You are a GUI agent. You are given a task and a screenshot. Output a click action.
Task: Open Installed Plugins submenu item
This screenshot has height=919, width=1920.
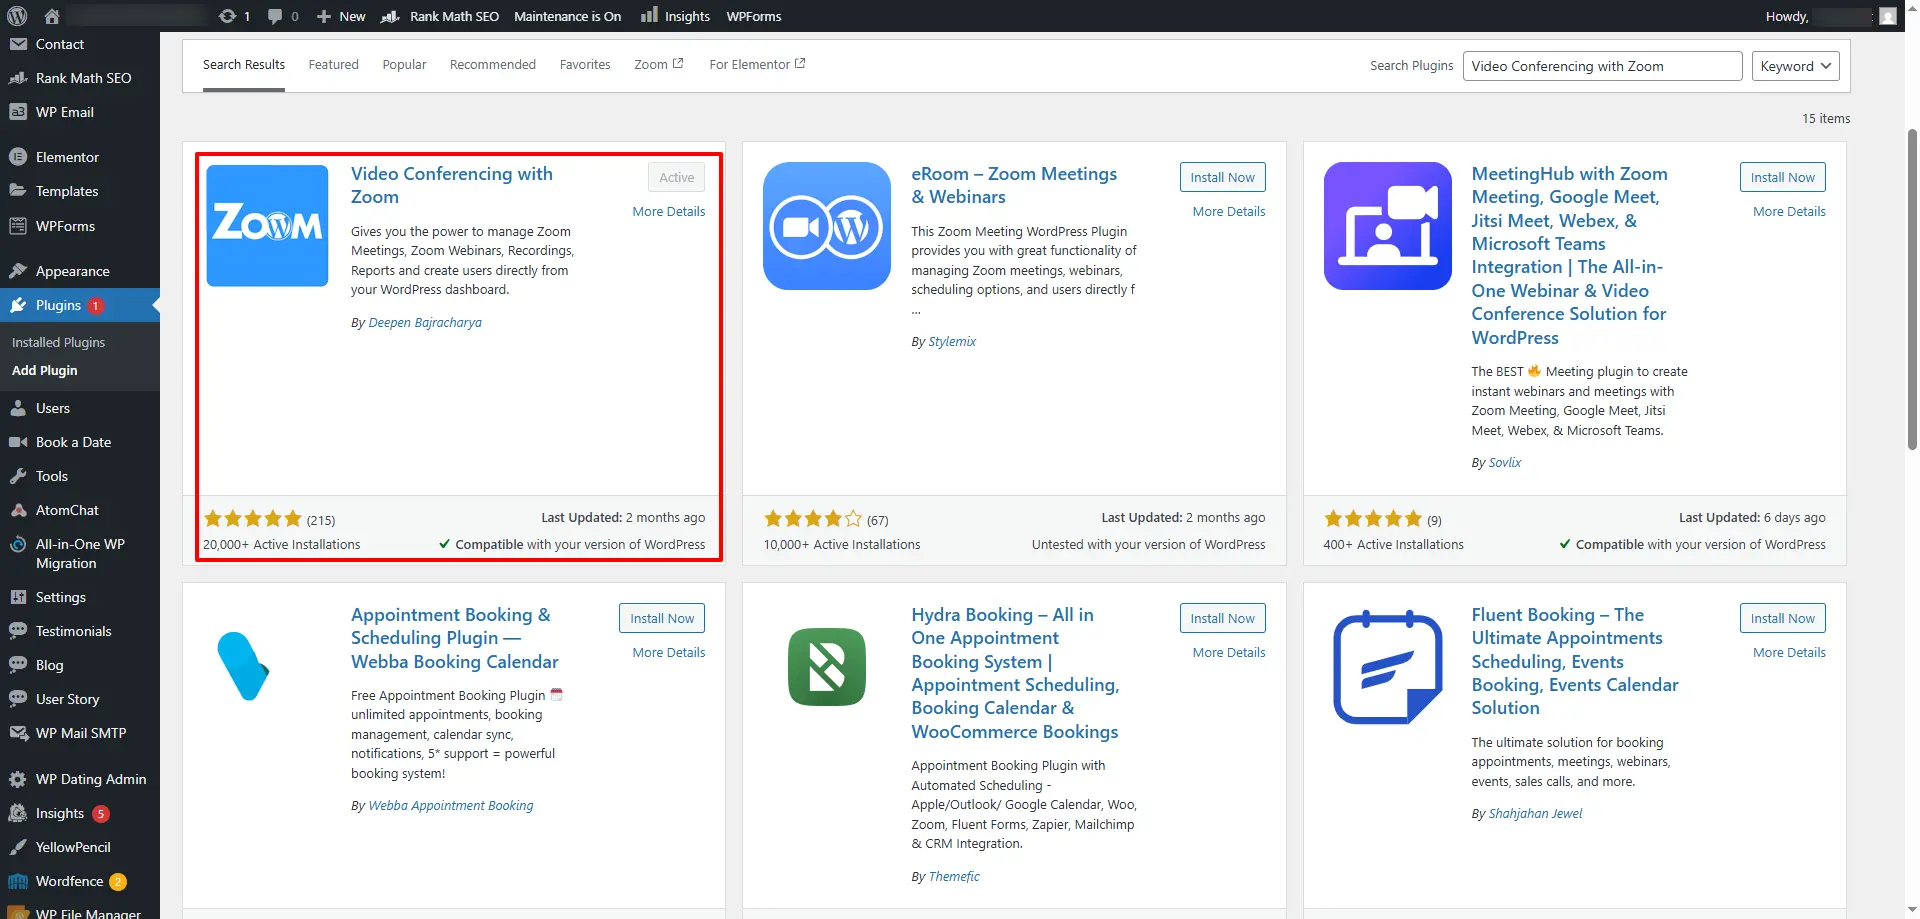tap(58, 342)
